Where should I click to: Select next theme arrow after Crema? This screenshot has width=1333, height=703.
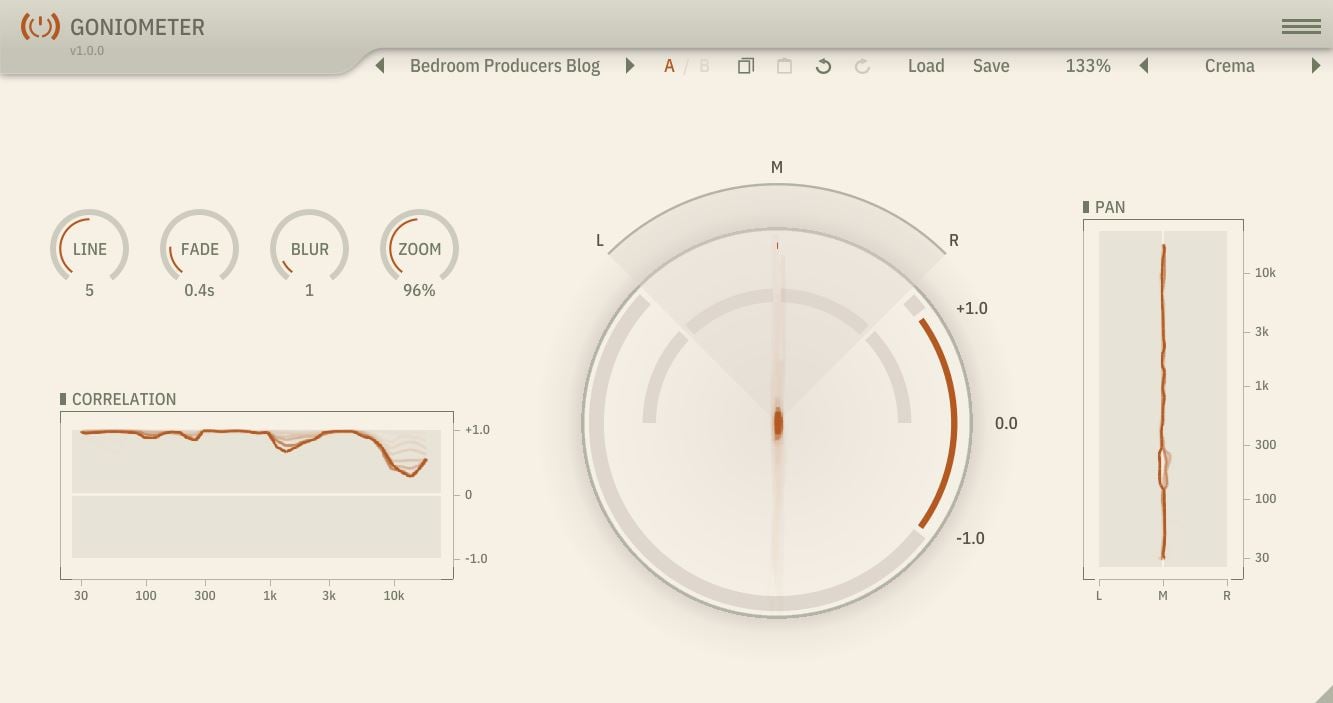[1316, 66]
